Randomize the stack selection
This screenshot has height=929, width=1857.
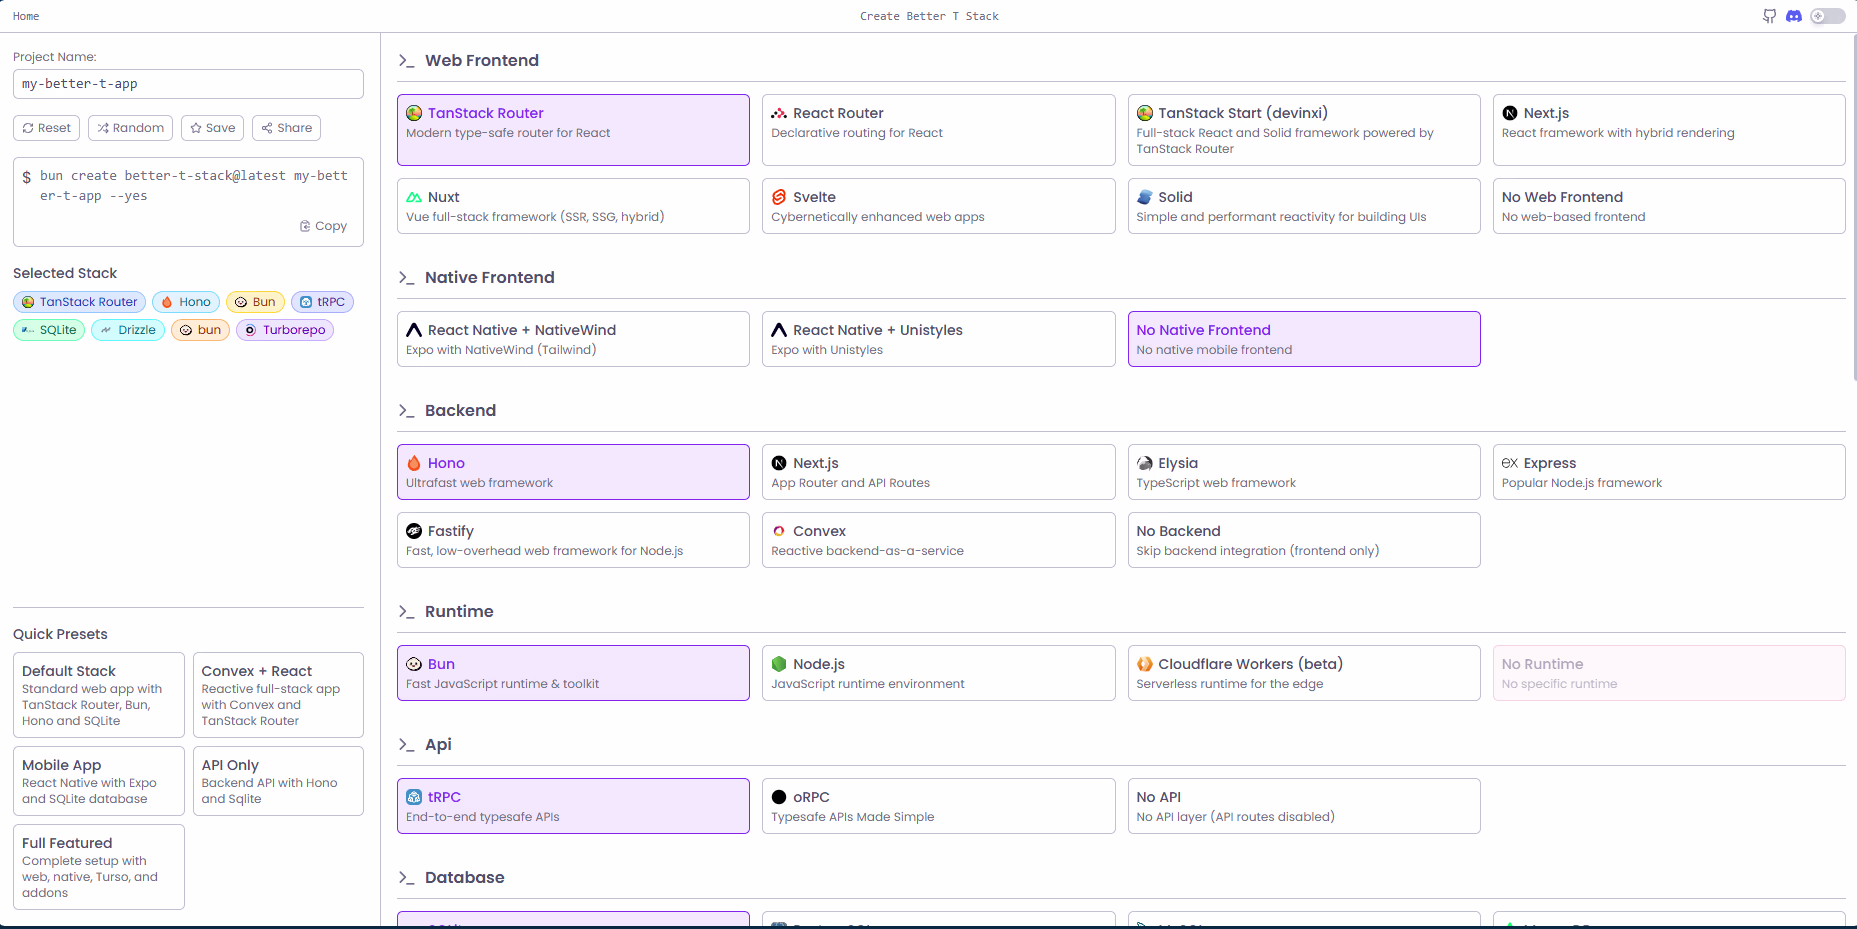pyautogui.click(x=130, y=127)
